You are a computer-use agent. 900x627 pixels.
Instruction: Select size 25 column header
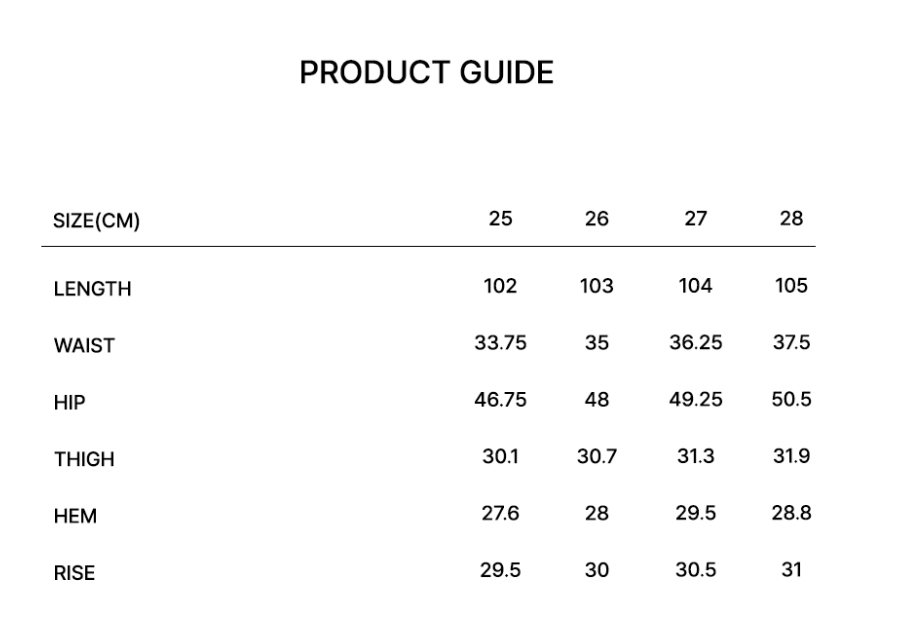(500, 218)
